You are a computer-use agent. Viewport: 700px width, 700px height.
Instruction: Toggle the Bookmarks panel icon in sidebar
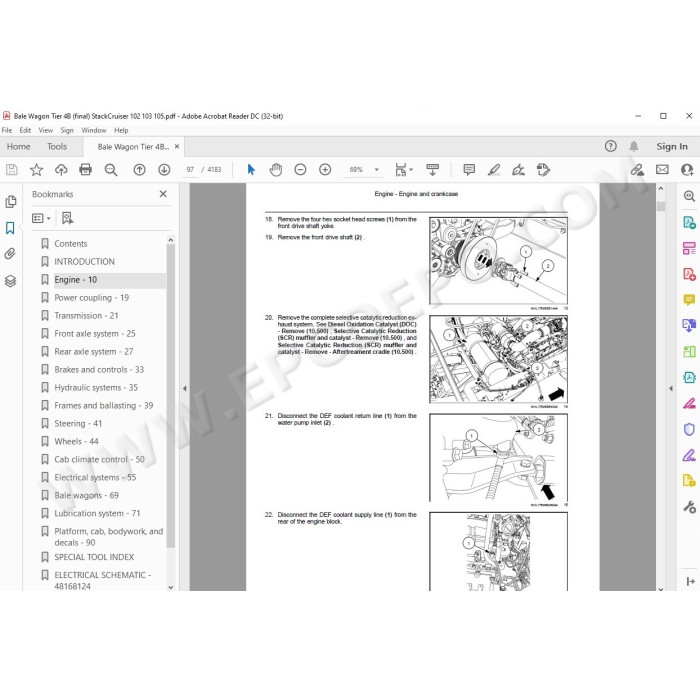pyautogui.click(x=10, y=228)
